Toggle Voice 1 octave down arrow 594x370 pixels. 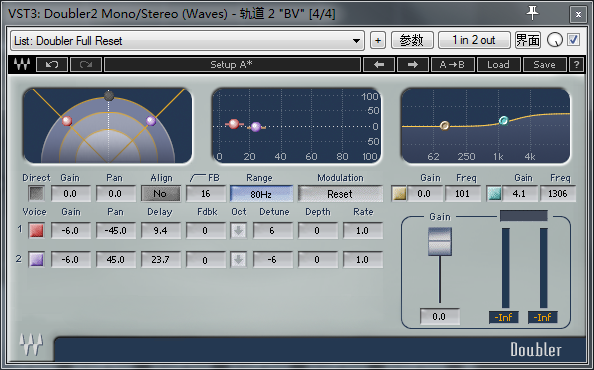[x=239, y=230]
